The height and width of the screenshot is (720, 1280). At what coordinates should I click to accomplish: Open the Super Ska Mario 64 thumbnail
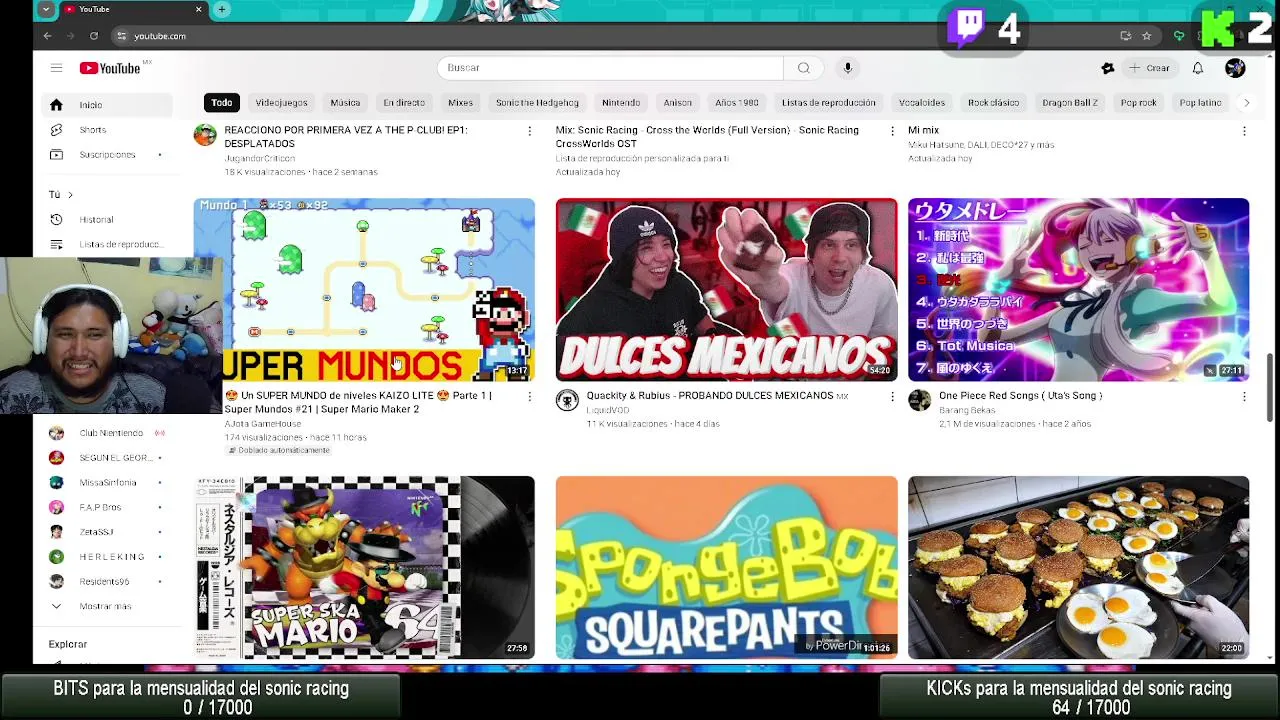[x=364, y=567]
